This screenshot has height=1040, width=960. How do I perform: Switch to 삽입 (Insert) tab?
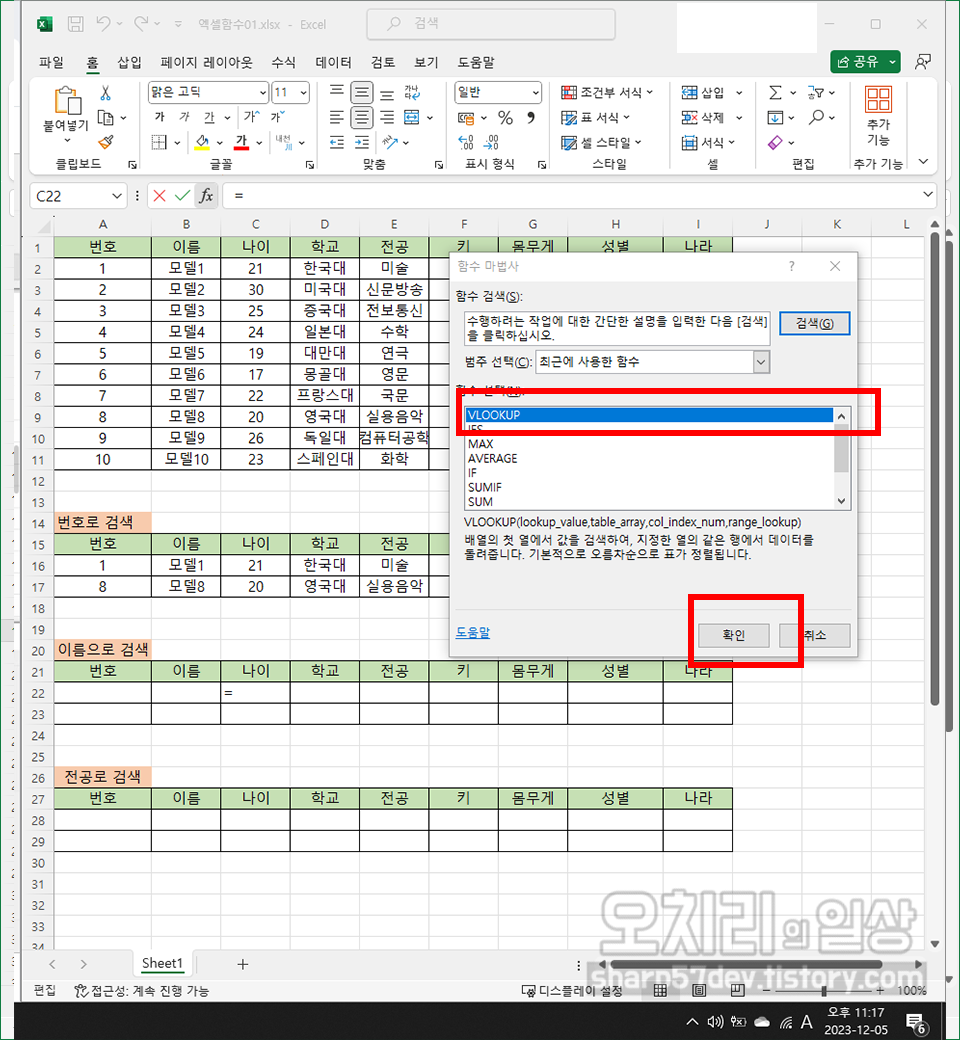click(129, 62)
